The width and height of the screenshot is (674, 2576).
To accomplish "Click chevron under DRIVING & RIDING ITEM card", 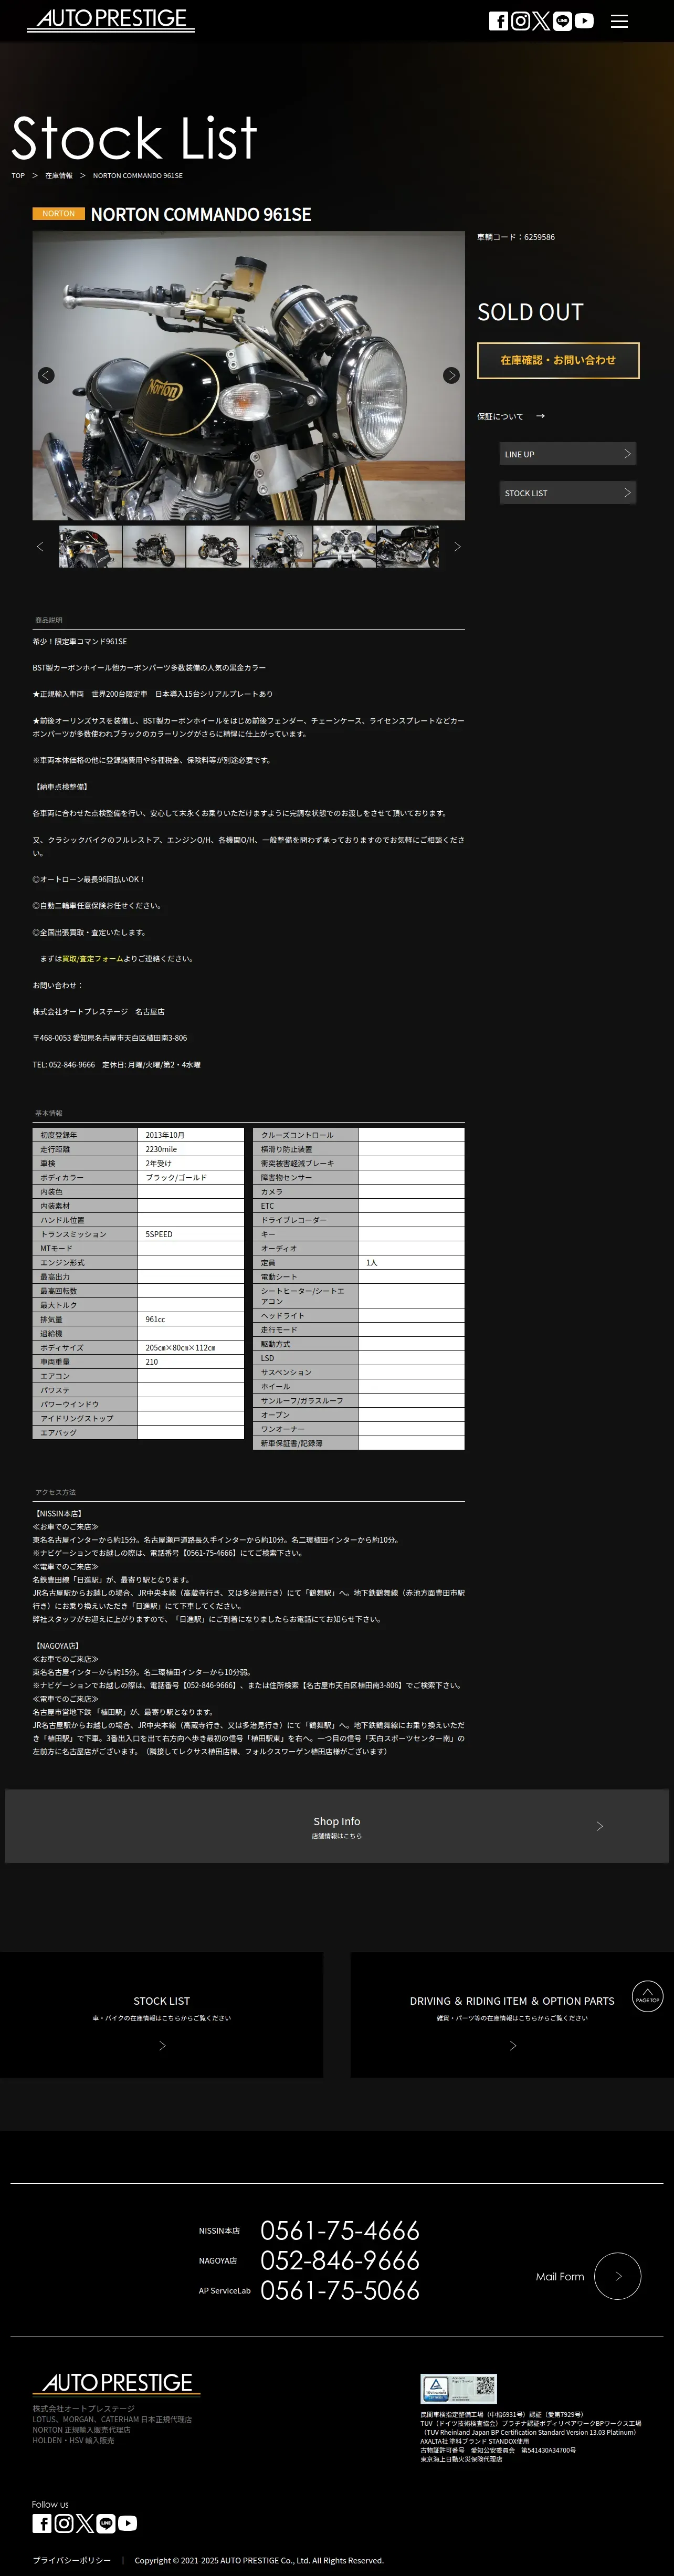I will coord(513,2046).
